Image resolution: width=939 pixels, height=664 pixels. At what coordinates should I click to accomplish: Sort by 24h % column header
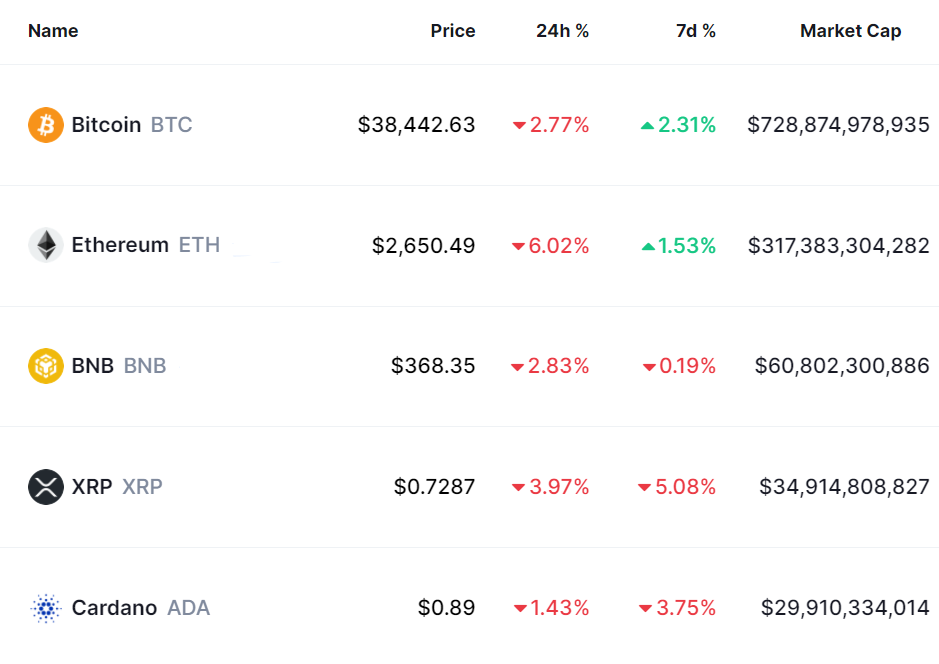click(x=562, y=31)
